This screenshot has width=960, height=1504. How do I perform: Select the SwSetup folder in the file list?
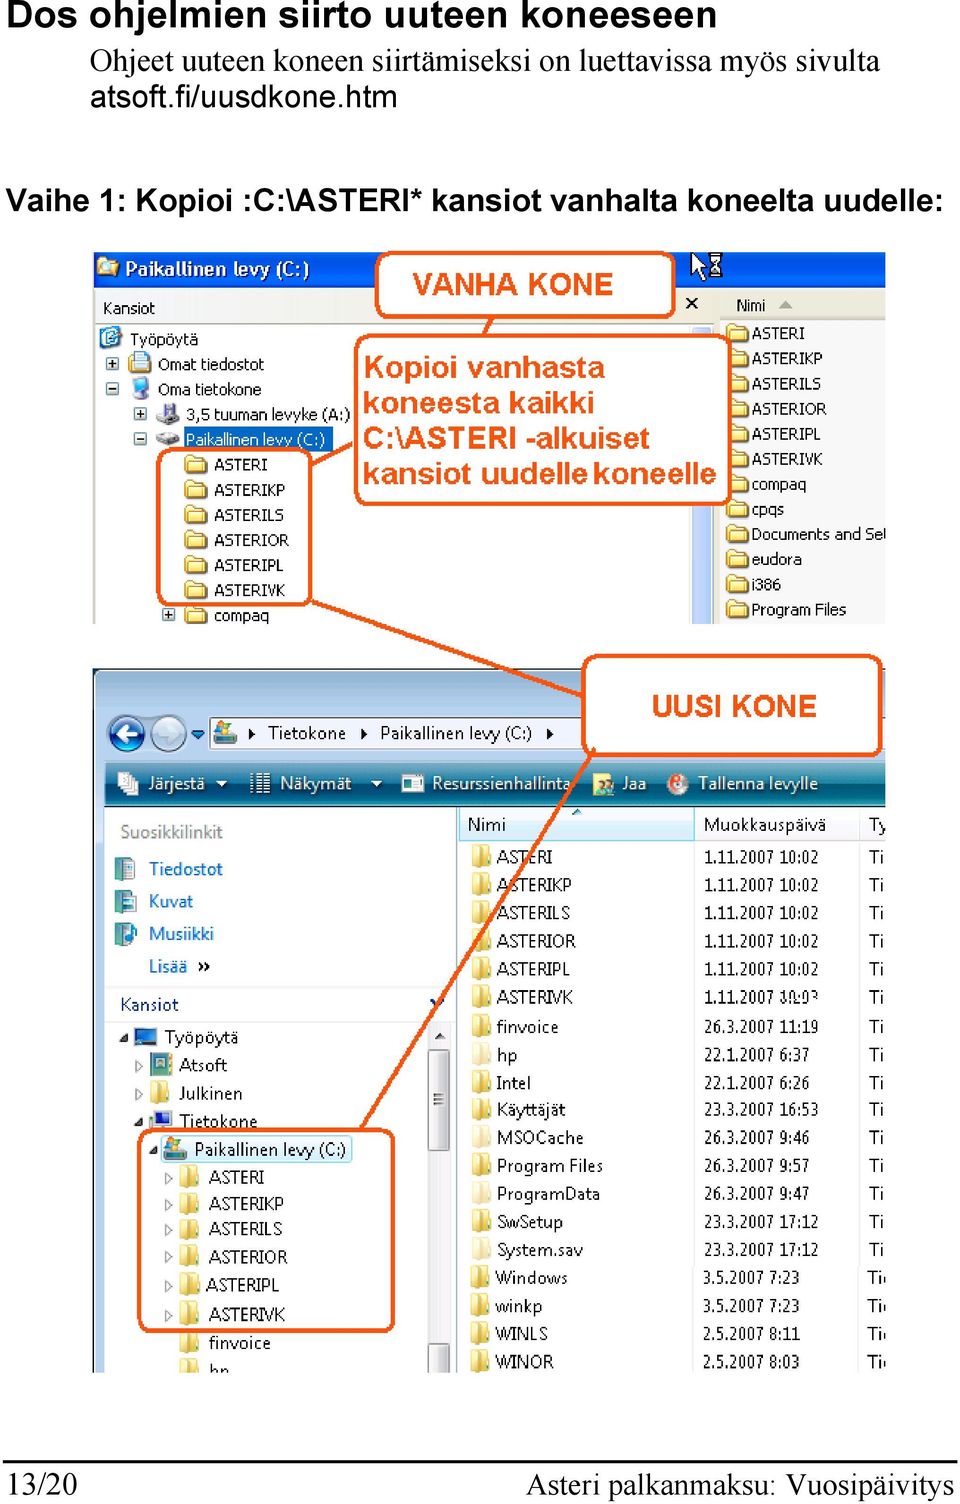pos(529,1222)
